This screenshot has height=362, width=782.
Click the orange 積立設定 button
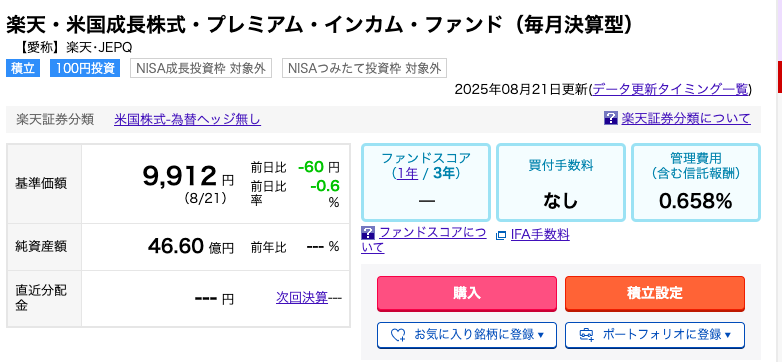655,294
